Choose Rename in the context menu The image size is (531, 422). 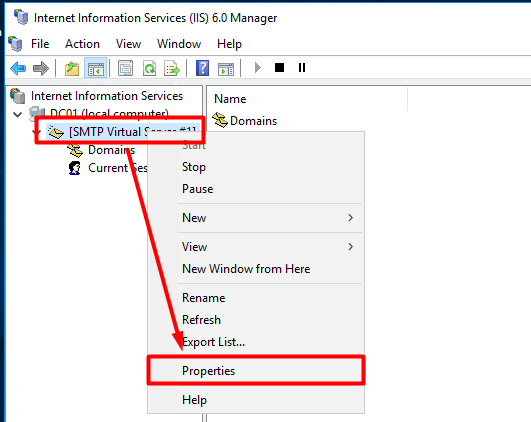[256, 298]
